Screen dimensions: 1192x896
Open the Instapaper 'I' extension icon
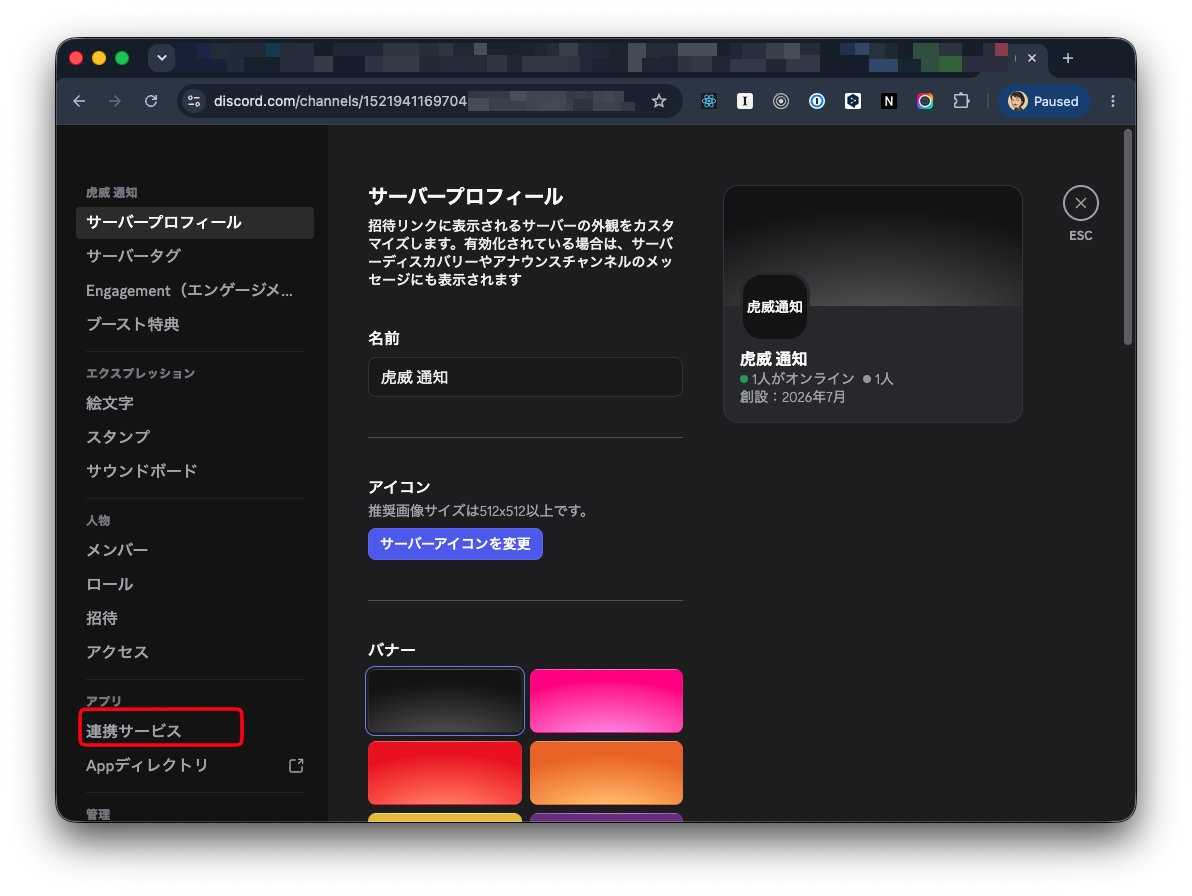(745, 101)
